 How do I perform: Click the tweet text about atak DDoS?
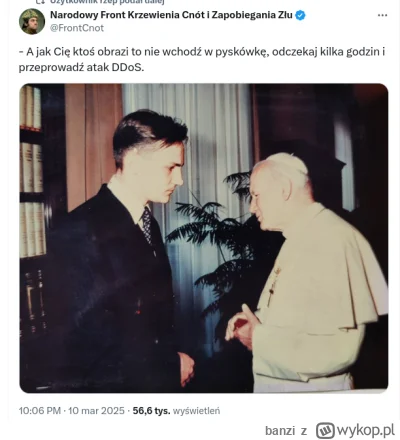(202, 60)
